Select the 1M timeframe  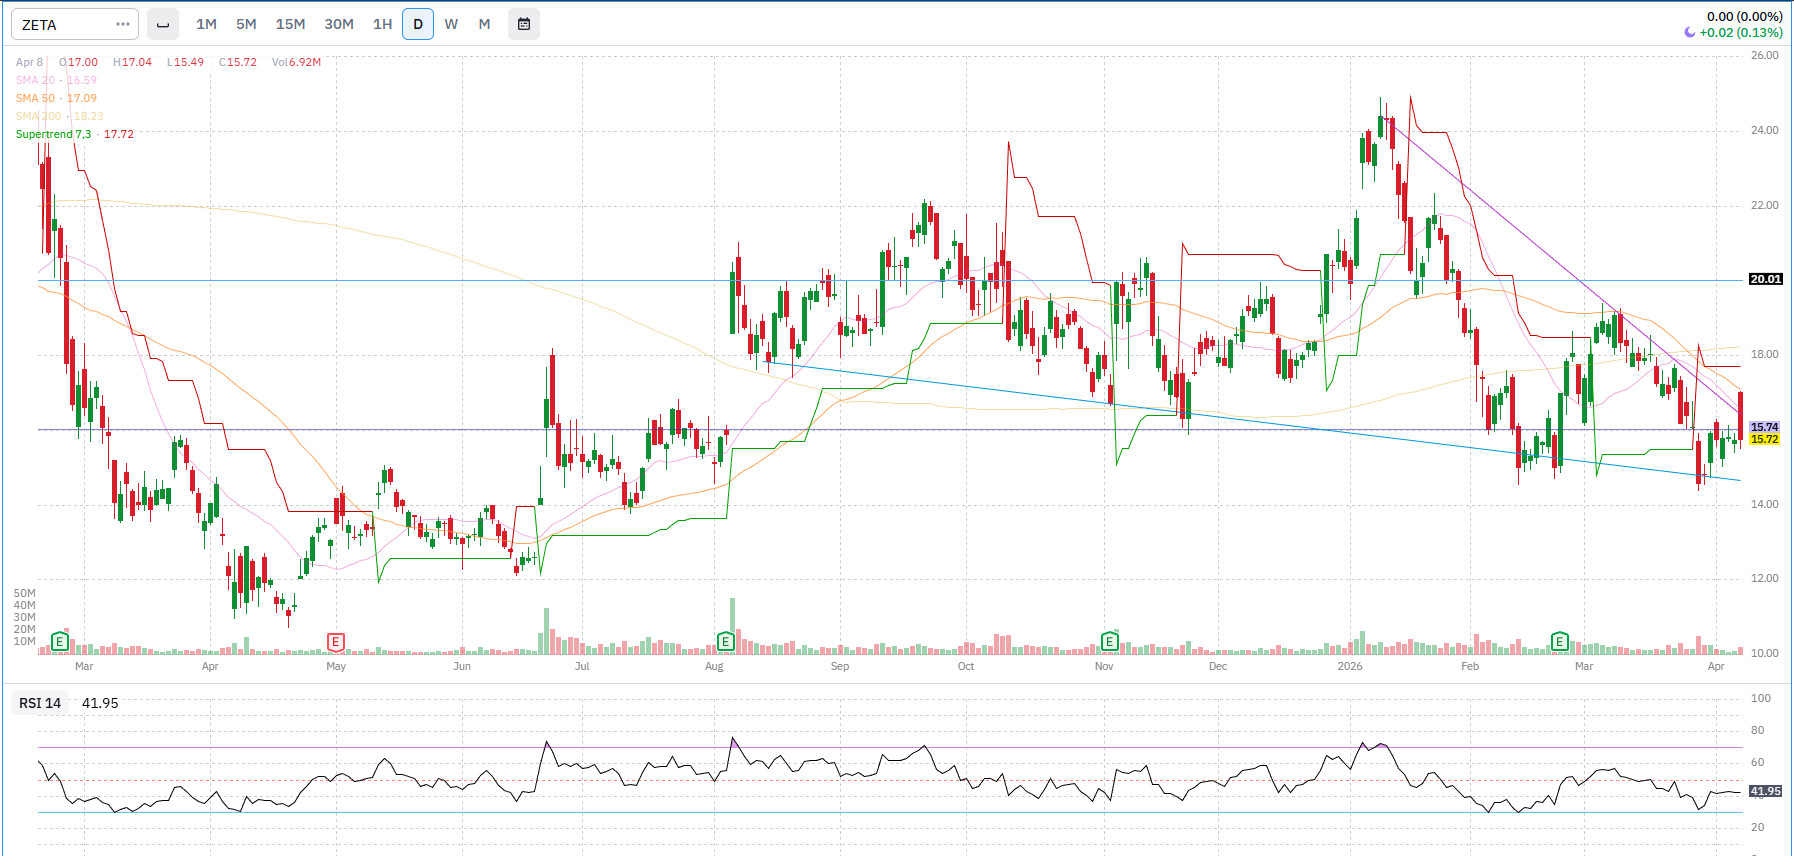coord(206,24)
